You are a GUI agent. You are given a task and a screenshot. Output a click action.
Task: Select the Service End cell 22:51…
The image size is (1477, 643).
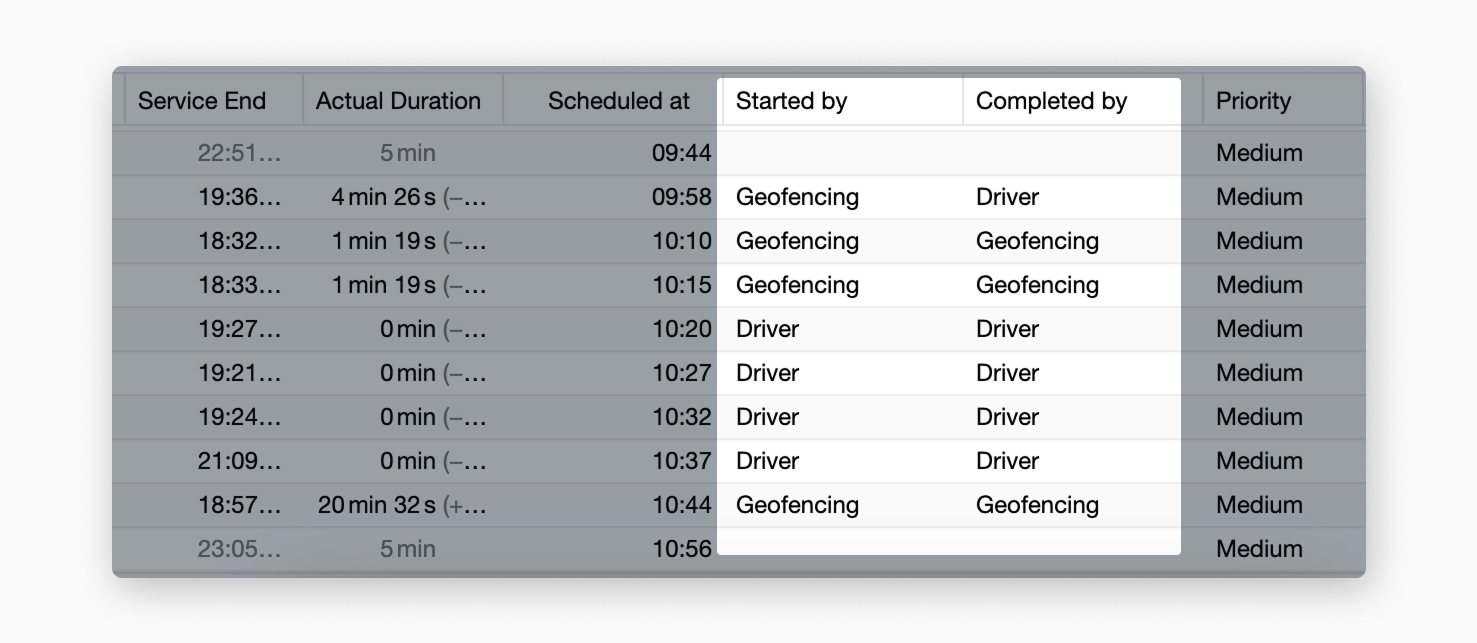240,153
